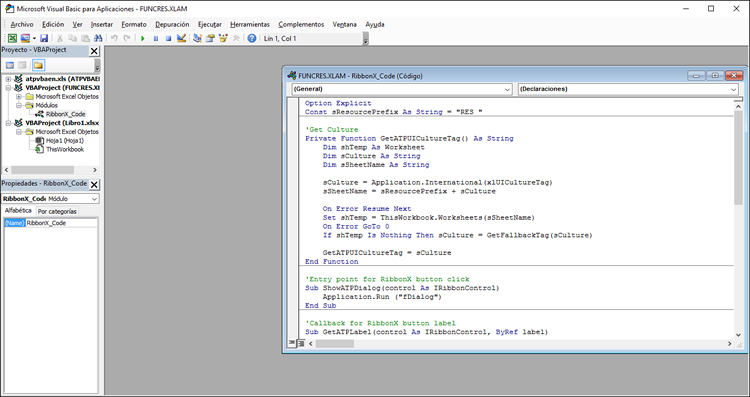Open the Project Explorer toolbar icon

198,38
